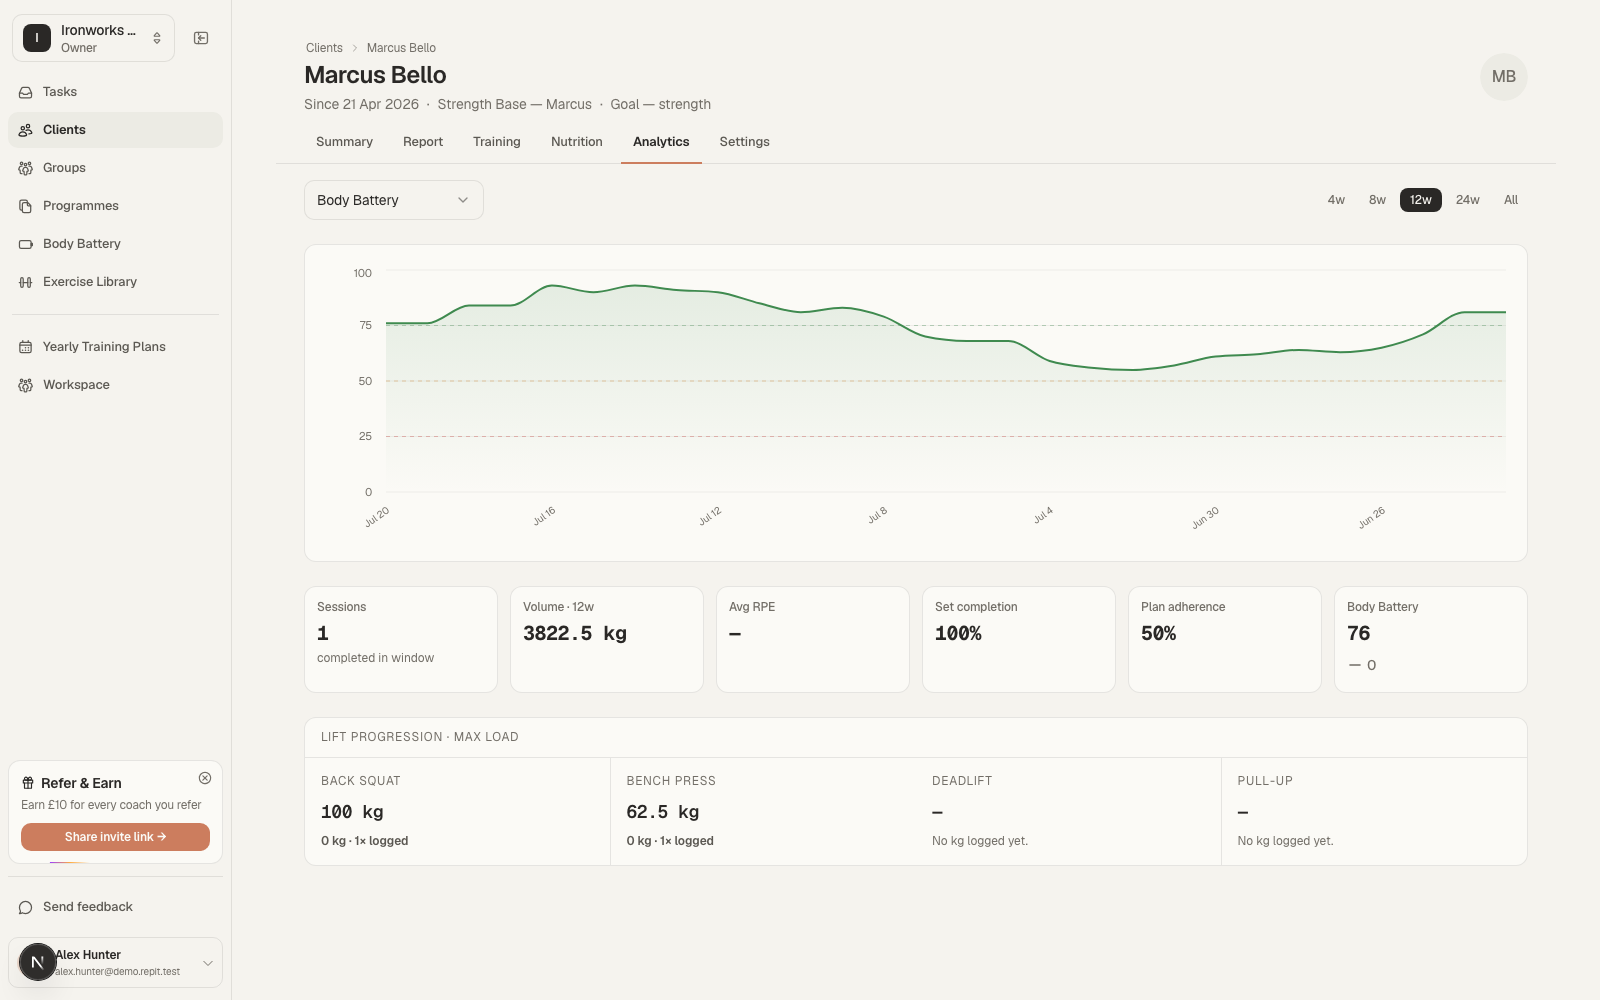Open Tasks inbox icon in sidebar
The height and width of the screenshot is (1000, 1600).
(x=26, y=92)
